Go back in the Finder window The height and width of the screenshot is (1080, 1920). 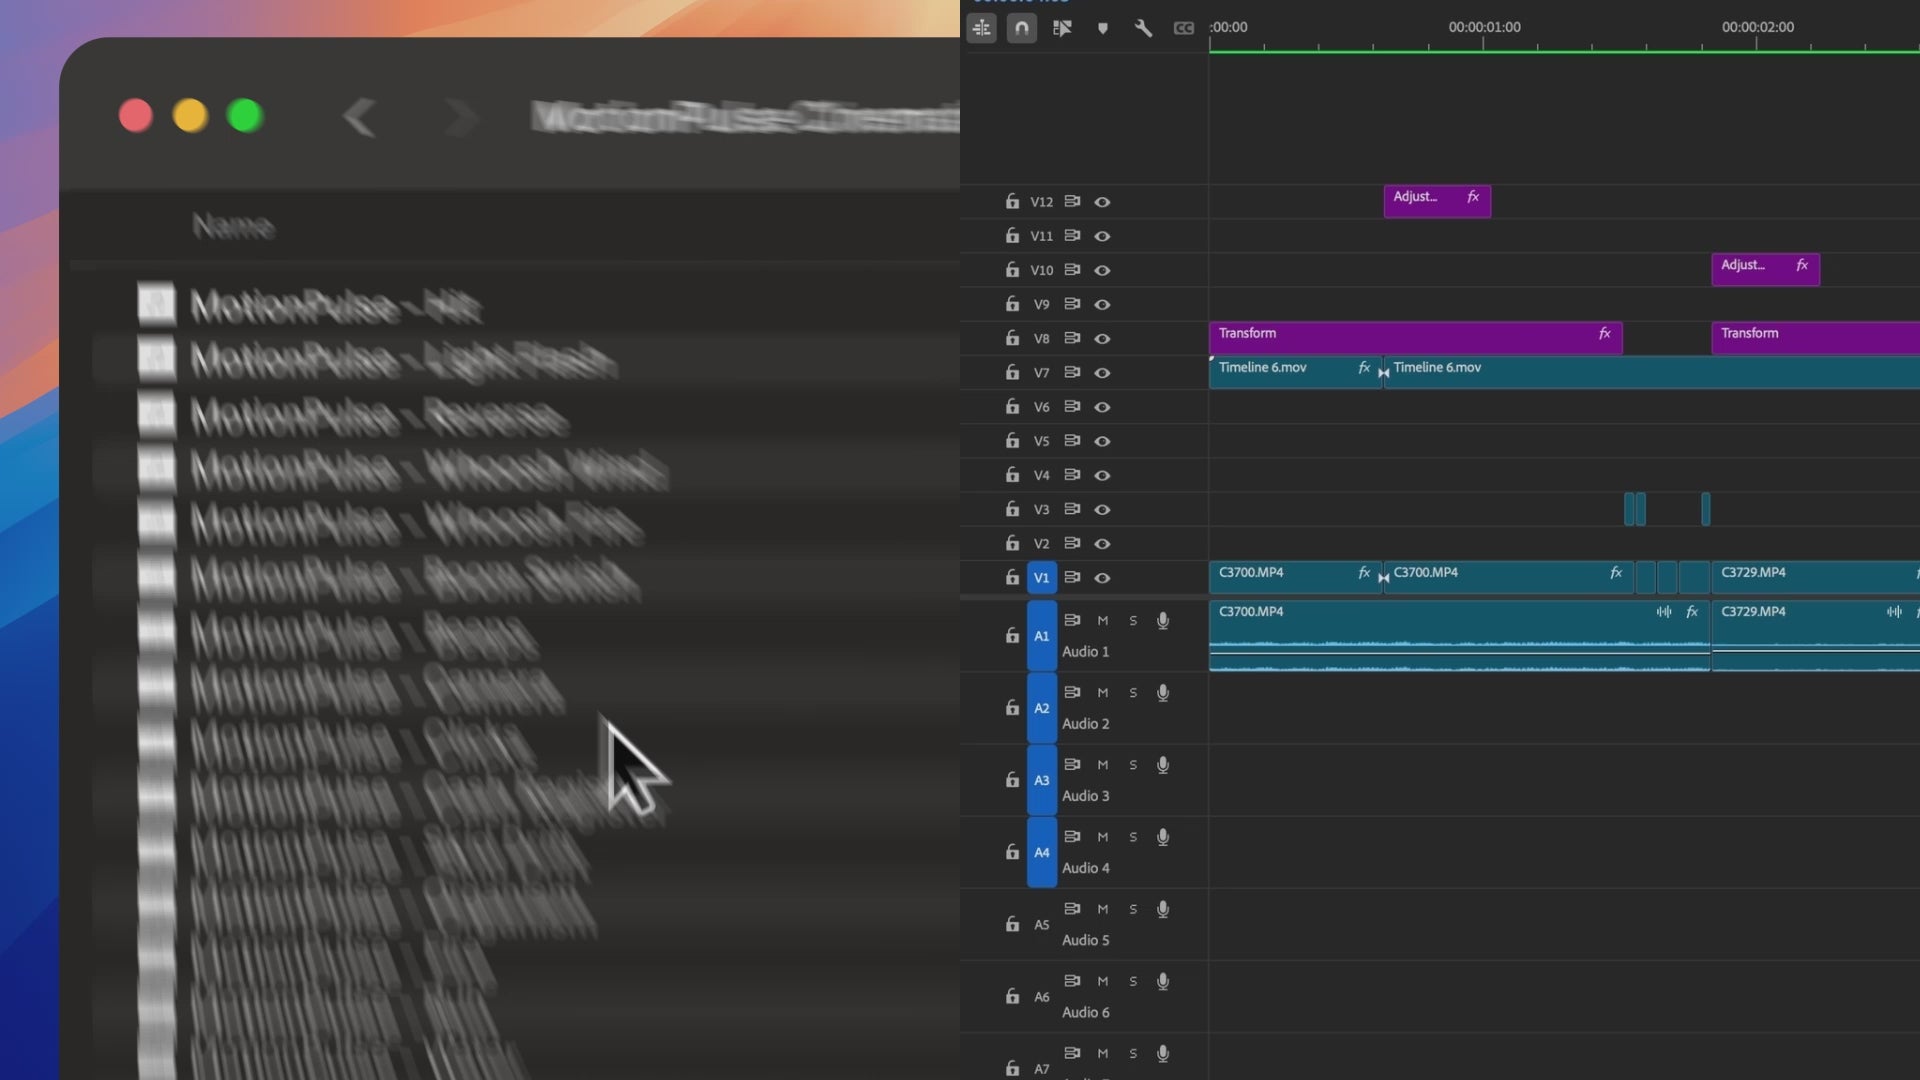click(358, 117)
